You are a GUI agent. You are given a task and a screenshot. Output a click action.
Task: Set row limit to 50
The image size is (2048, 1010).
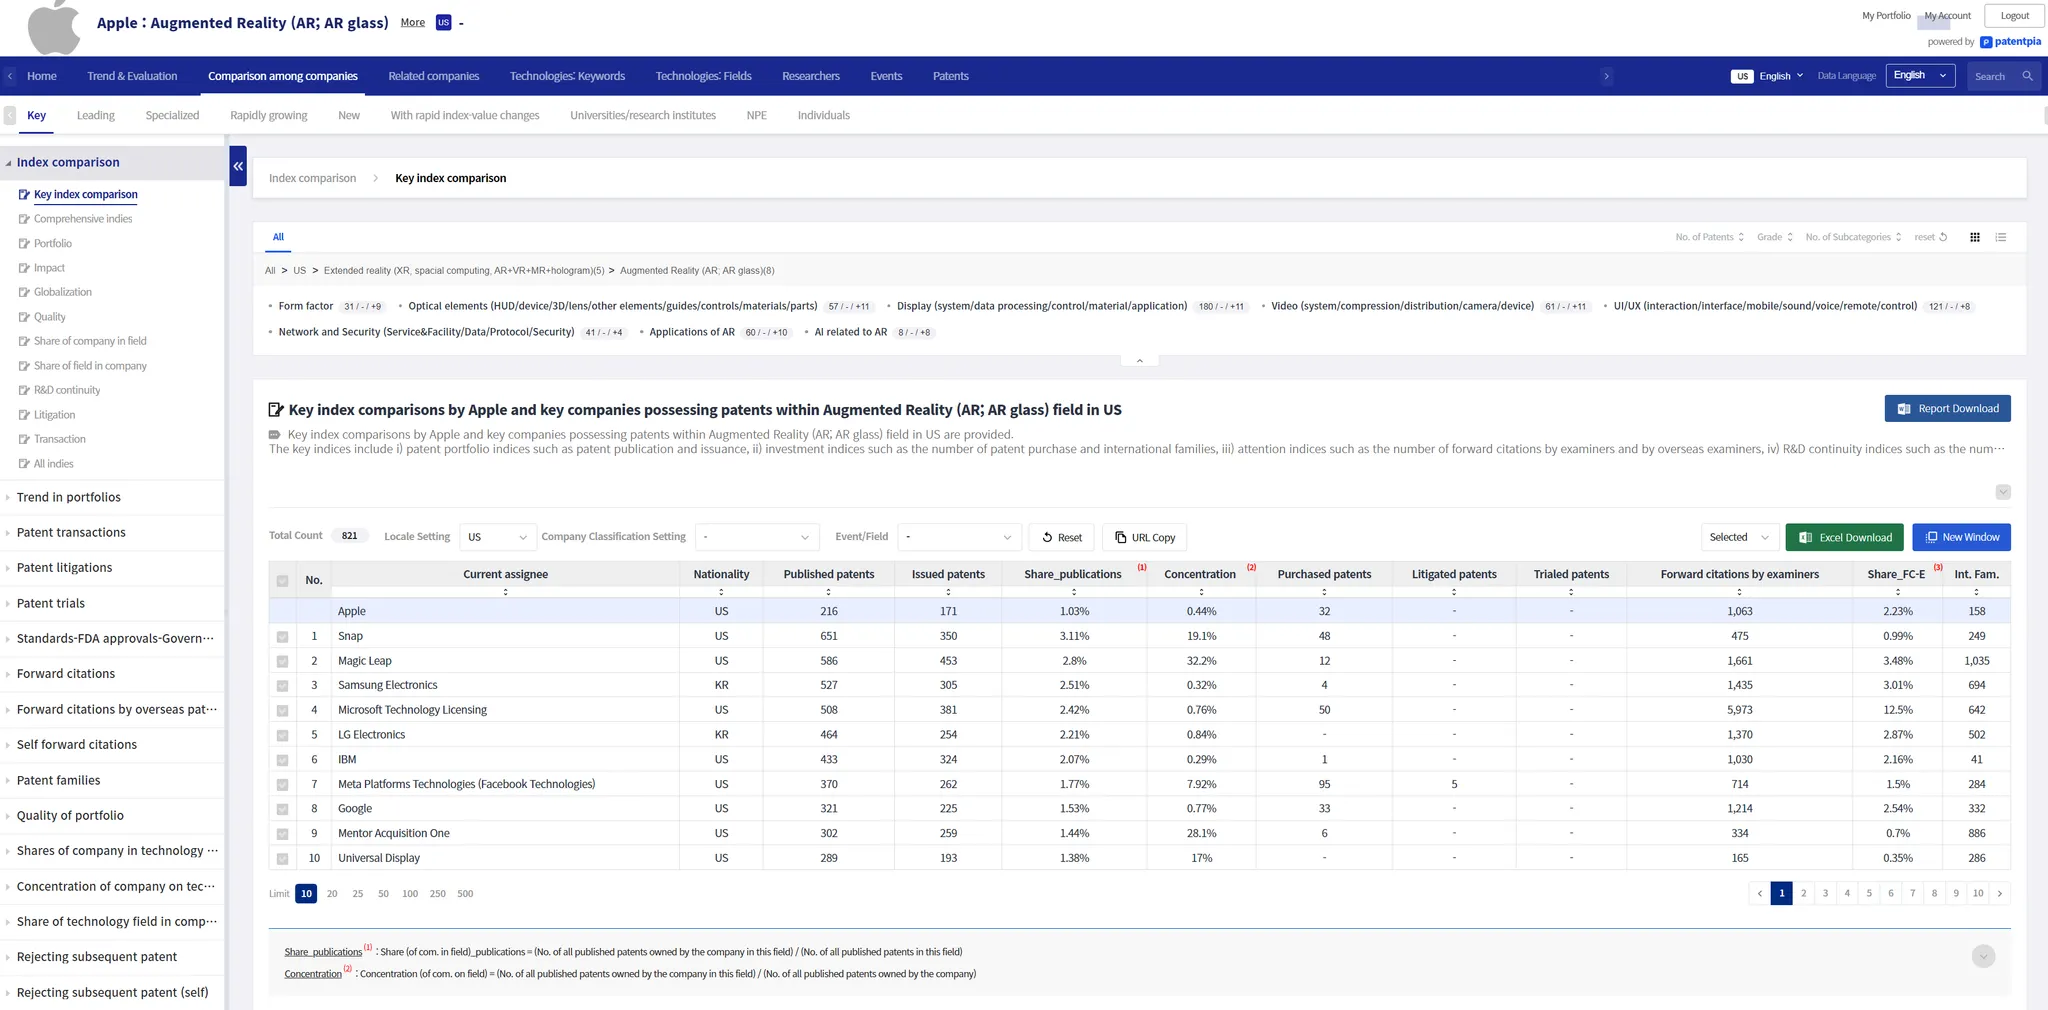coord(383,894)
